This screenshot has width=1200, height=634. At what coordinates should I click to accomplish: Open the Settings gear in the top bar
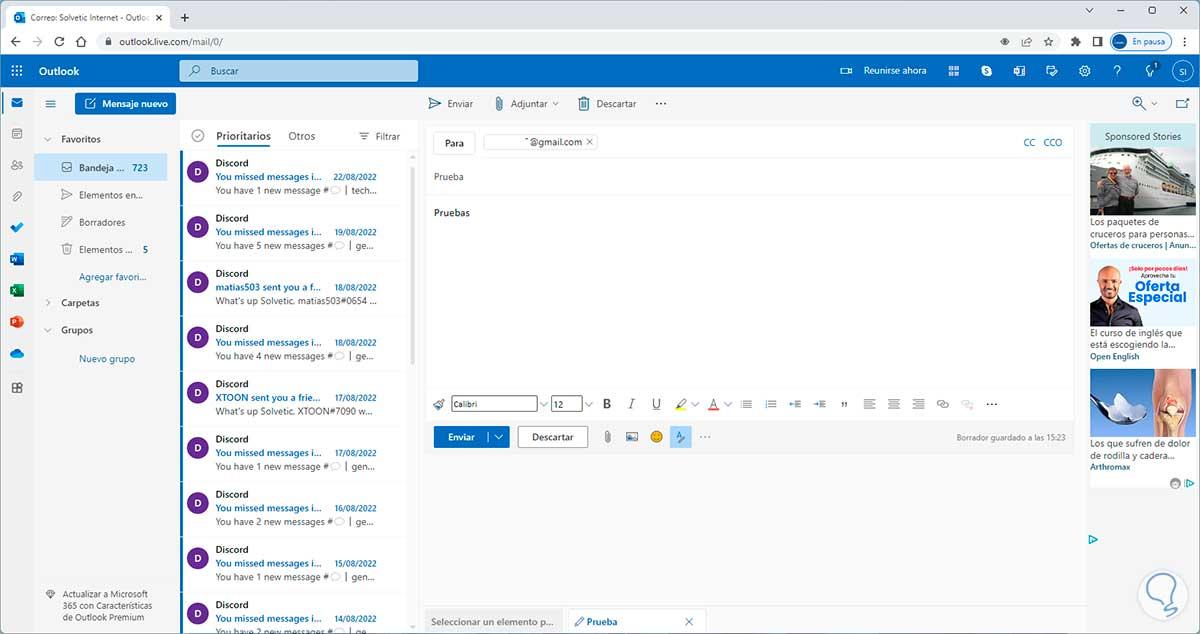pyautogui.click(x=1084, y=70)
